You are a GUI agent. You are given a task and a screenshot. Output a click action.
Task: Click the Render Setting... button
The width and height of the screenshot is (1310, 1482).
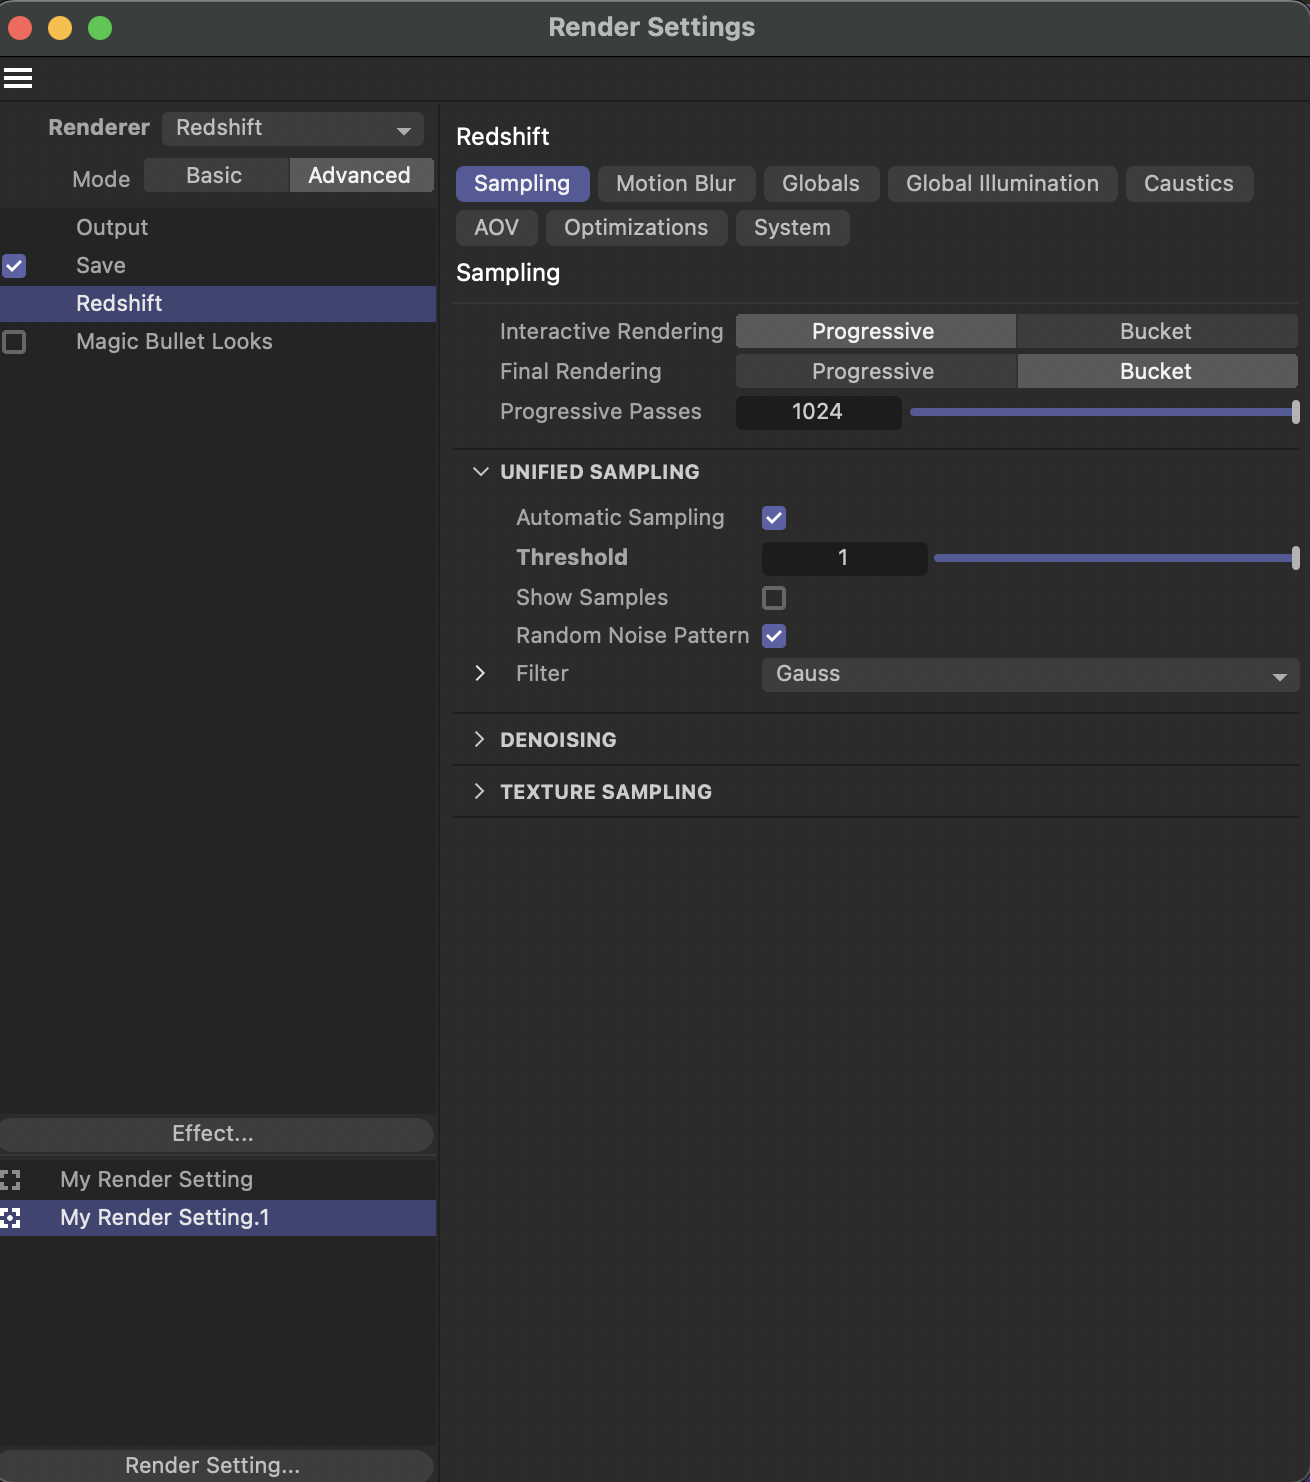click(x=212, y=1465)
